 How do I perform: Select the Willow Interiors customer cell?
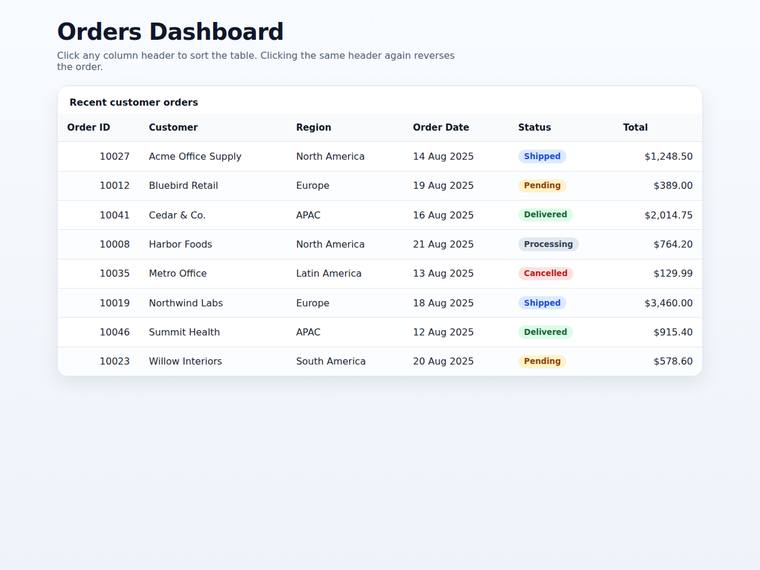click(213, 361)
